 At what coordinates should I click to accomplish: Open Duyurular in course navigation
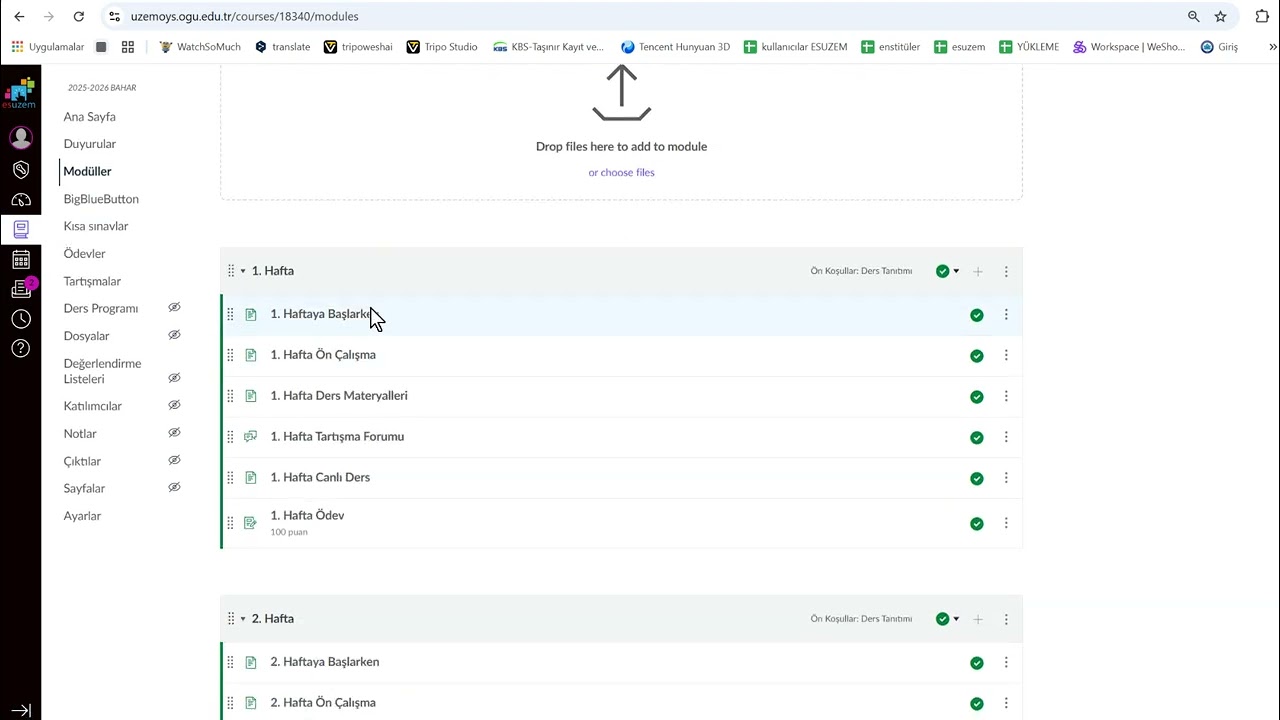(x=90, y=144)
